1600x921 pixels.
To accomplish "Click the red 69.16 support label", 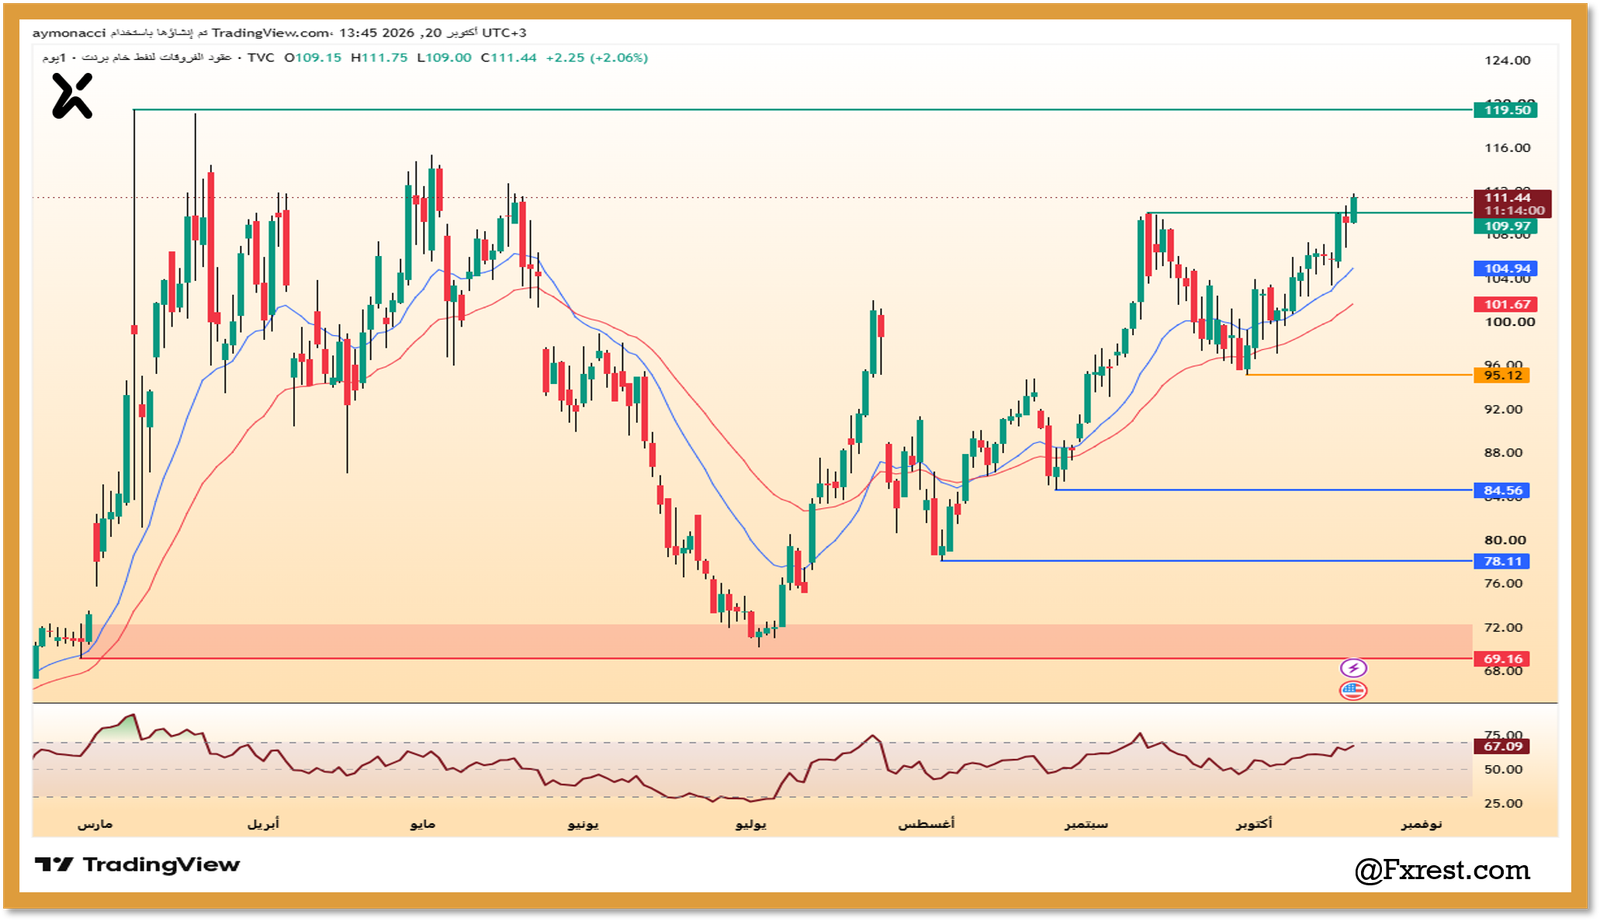I will (1502, 659).
